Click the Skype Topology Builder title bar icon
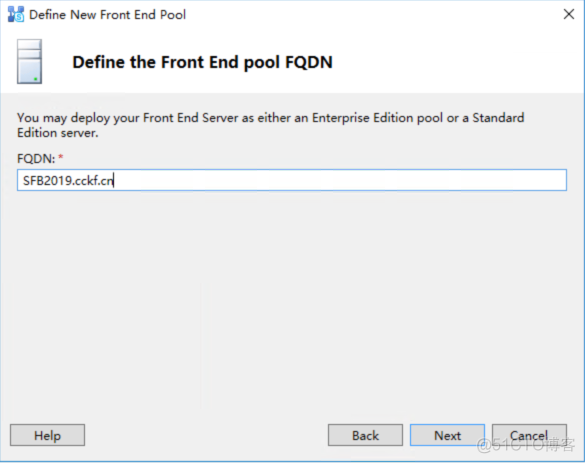This screenshot has height=463, width=585. [16, 15]
